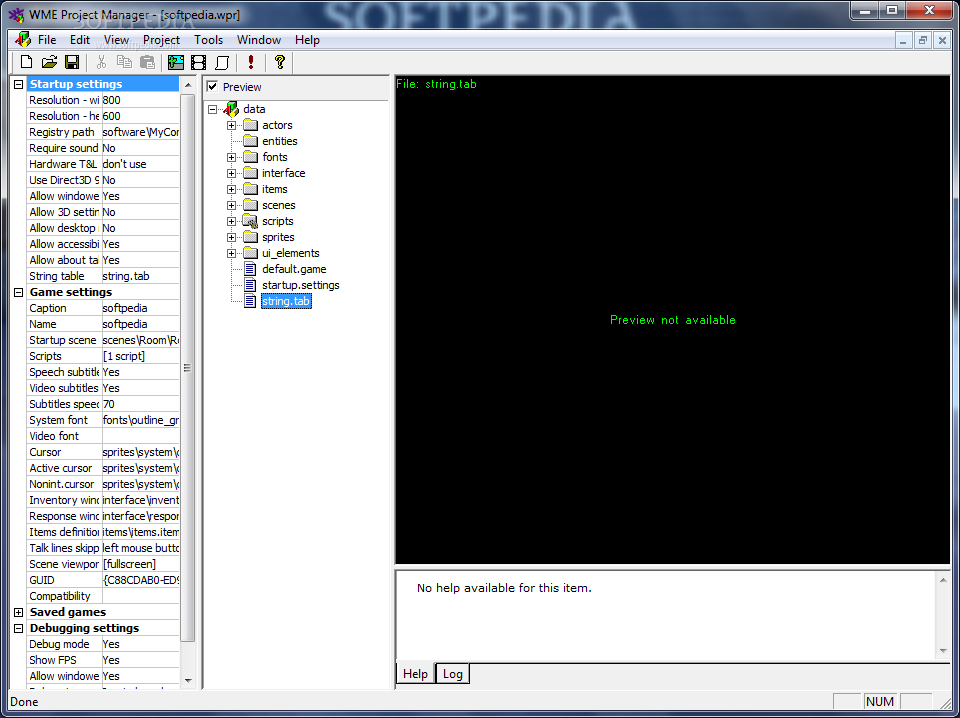Open the File menu

[47, 40]
